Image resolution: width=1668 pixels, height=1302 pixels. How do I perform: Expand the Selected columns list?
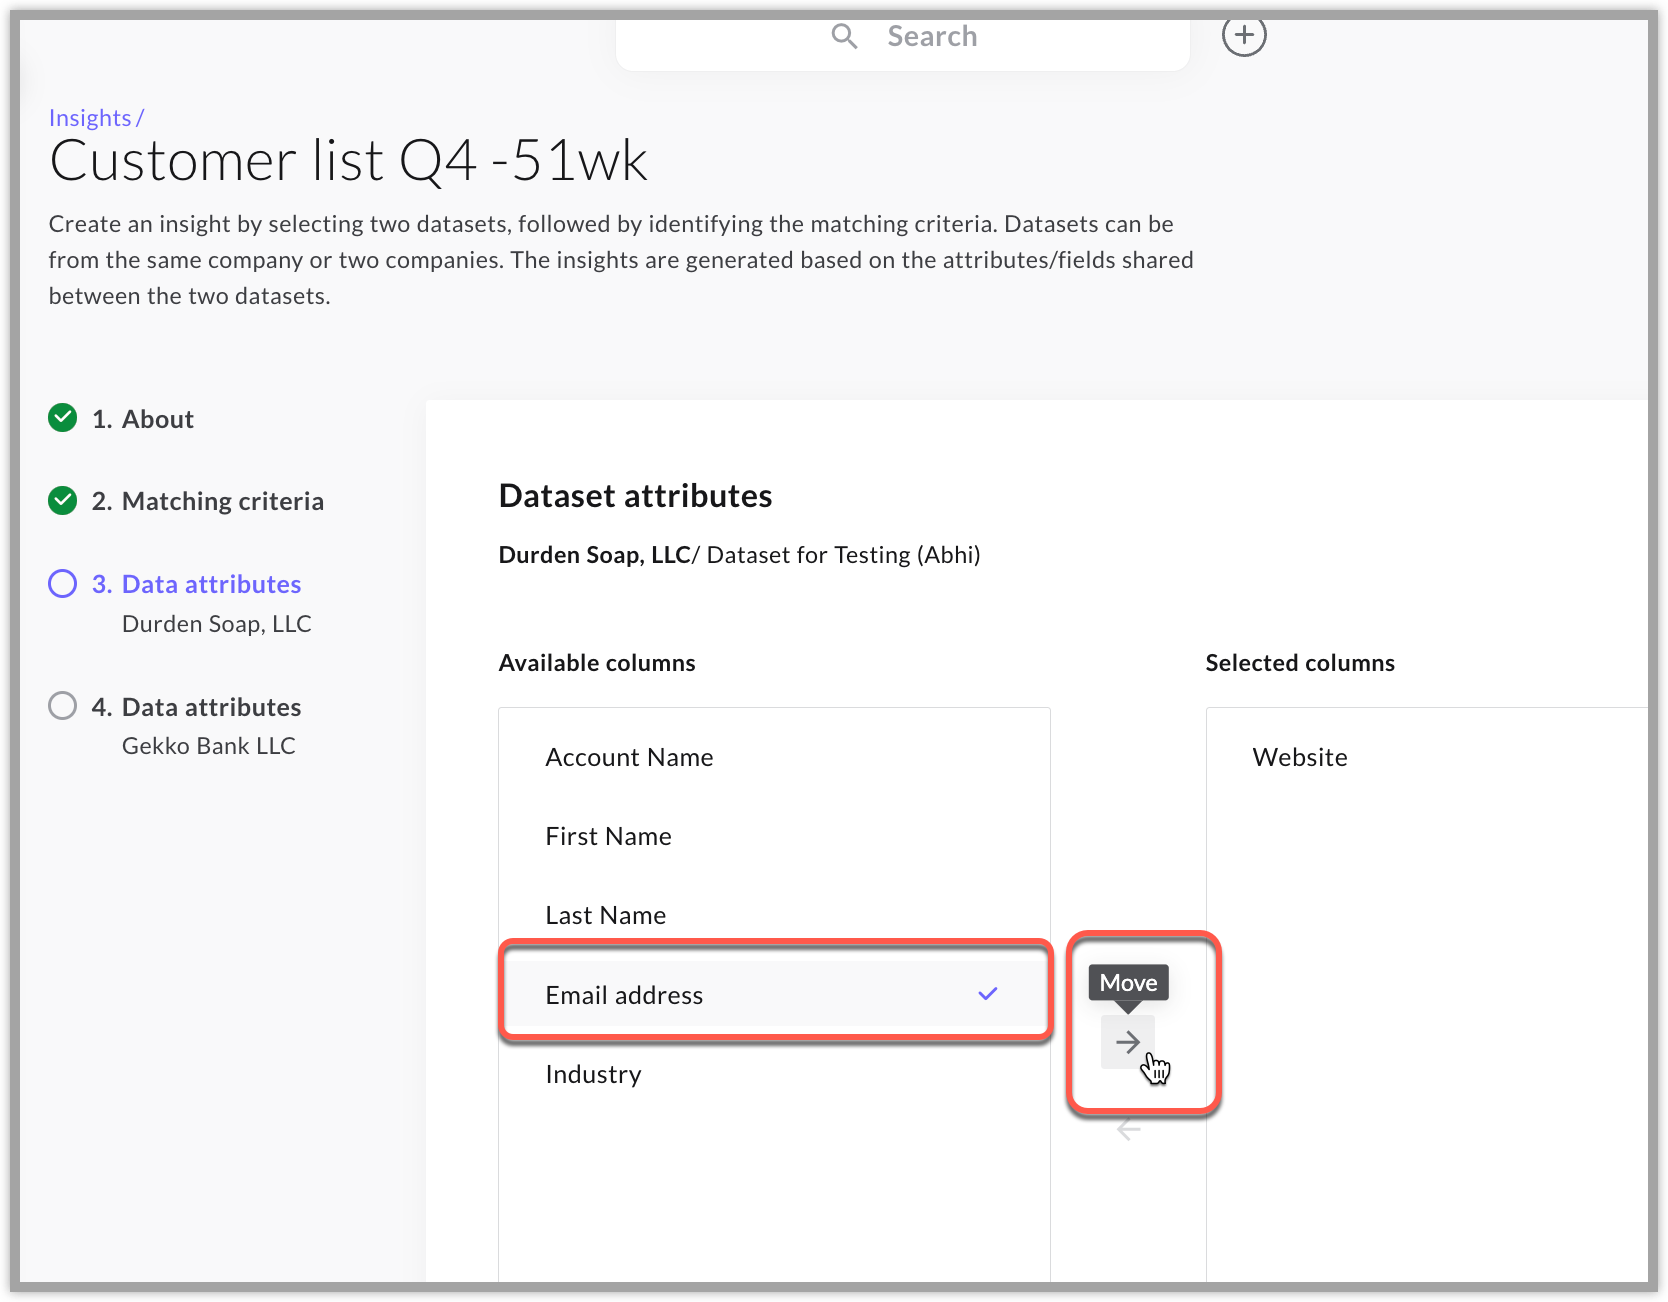(x=1300, y=662)
